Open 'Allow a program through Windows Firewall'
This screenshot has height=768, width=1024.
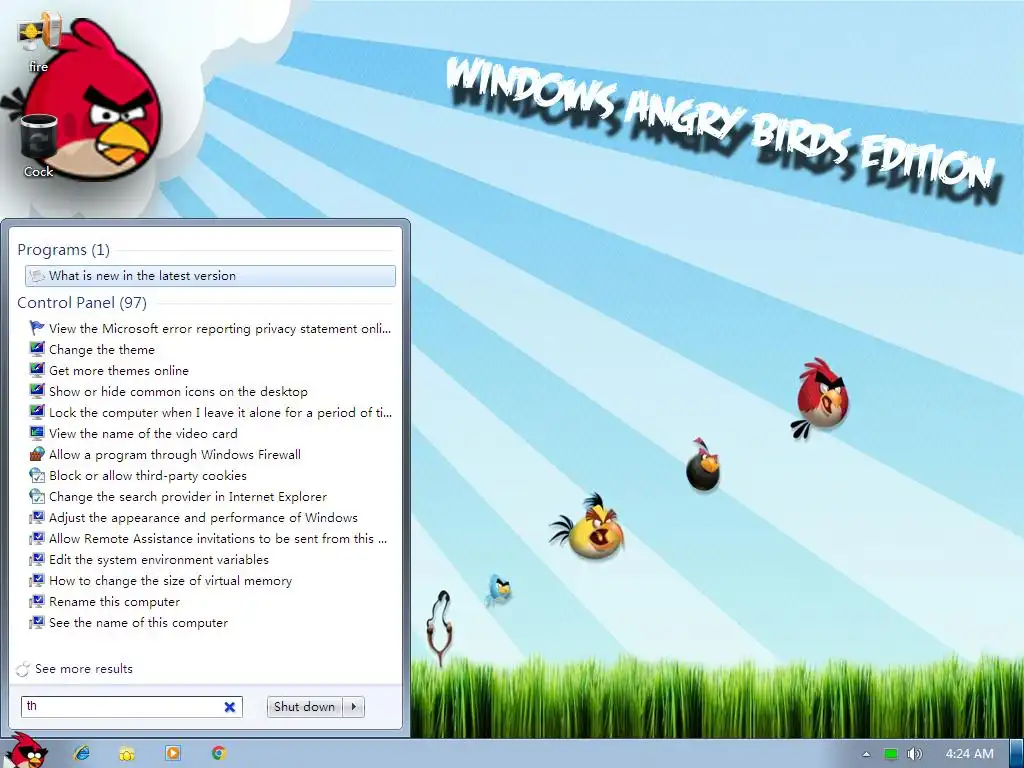click(210, 455)
